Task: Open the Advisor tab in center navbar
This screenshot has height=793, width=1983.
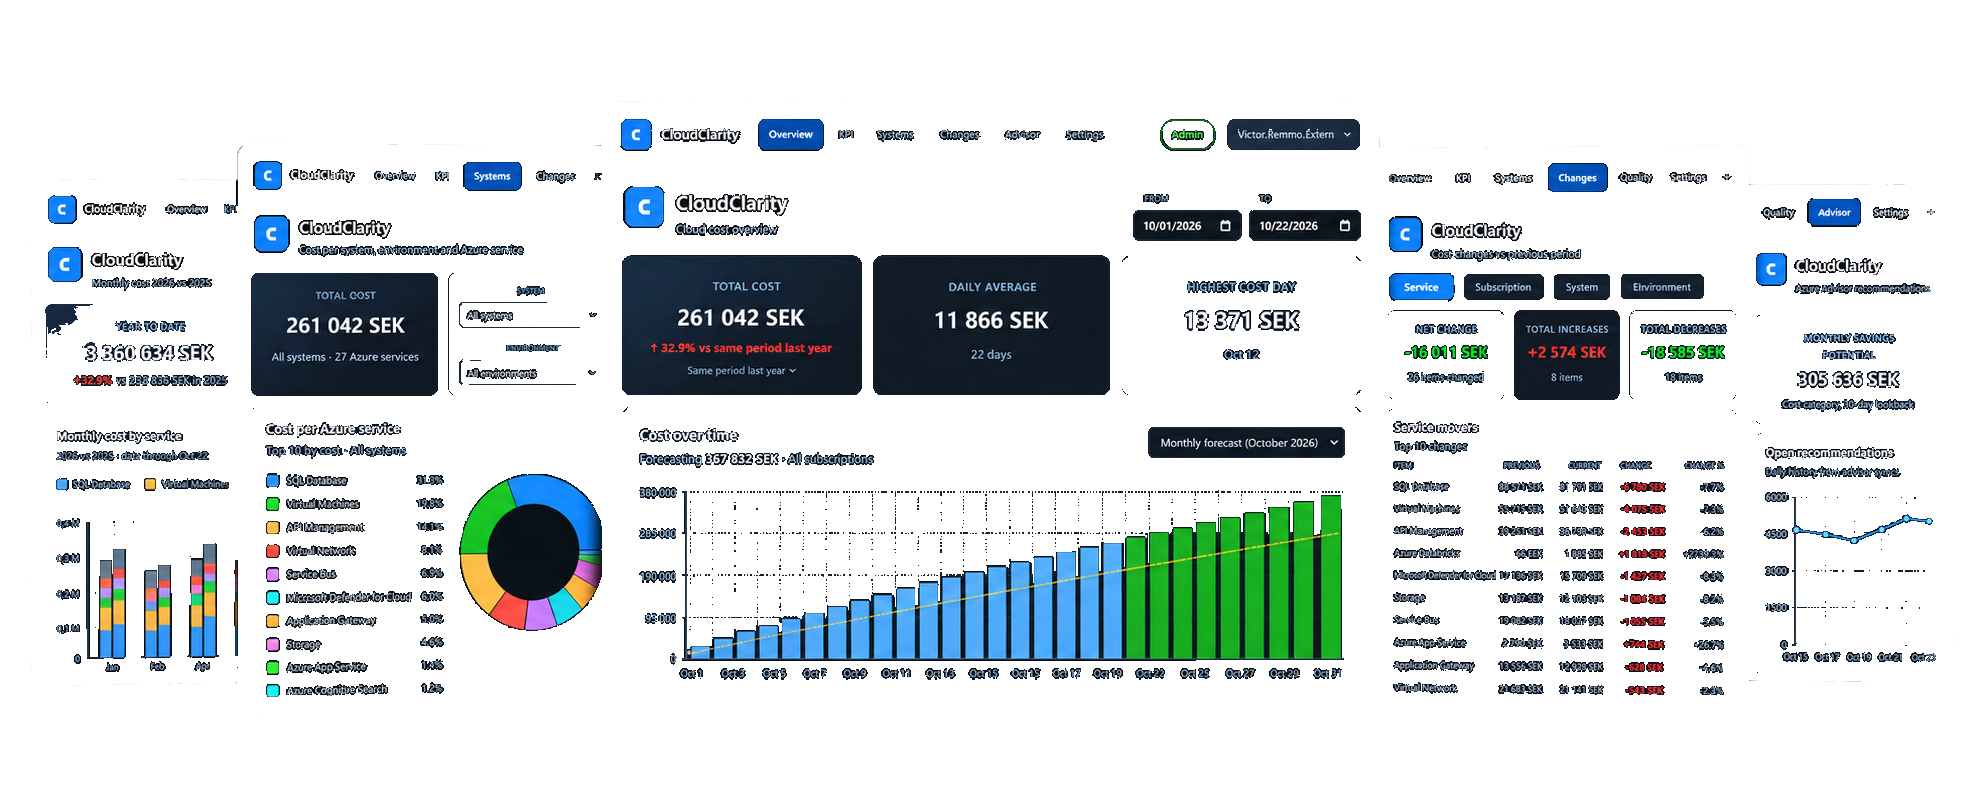Action: pos(1022,135)
